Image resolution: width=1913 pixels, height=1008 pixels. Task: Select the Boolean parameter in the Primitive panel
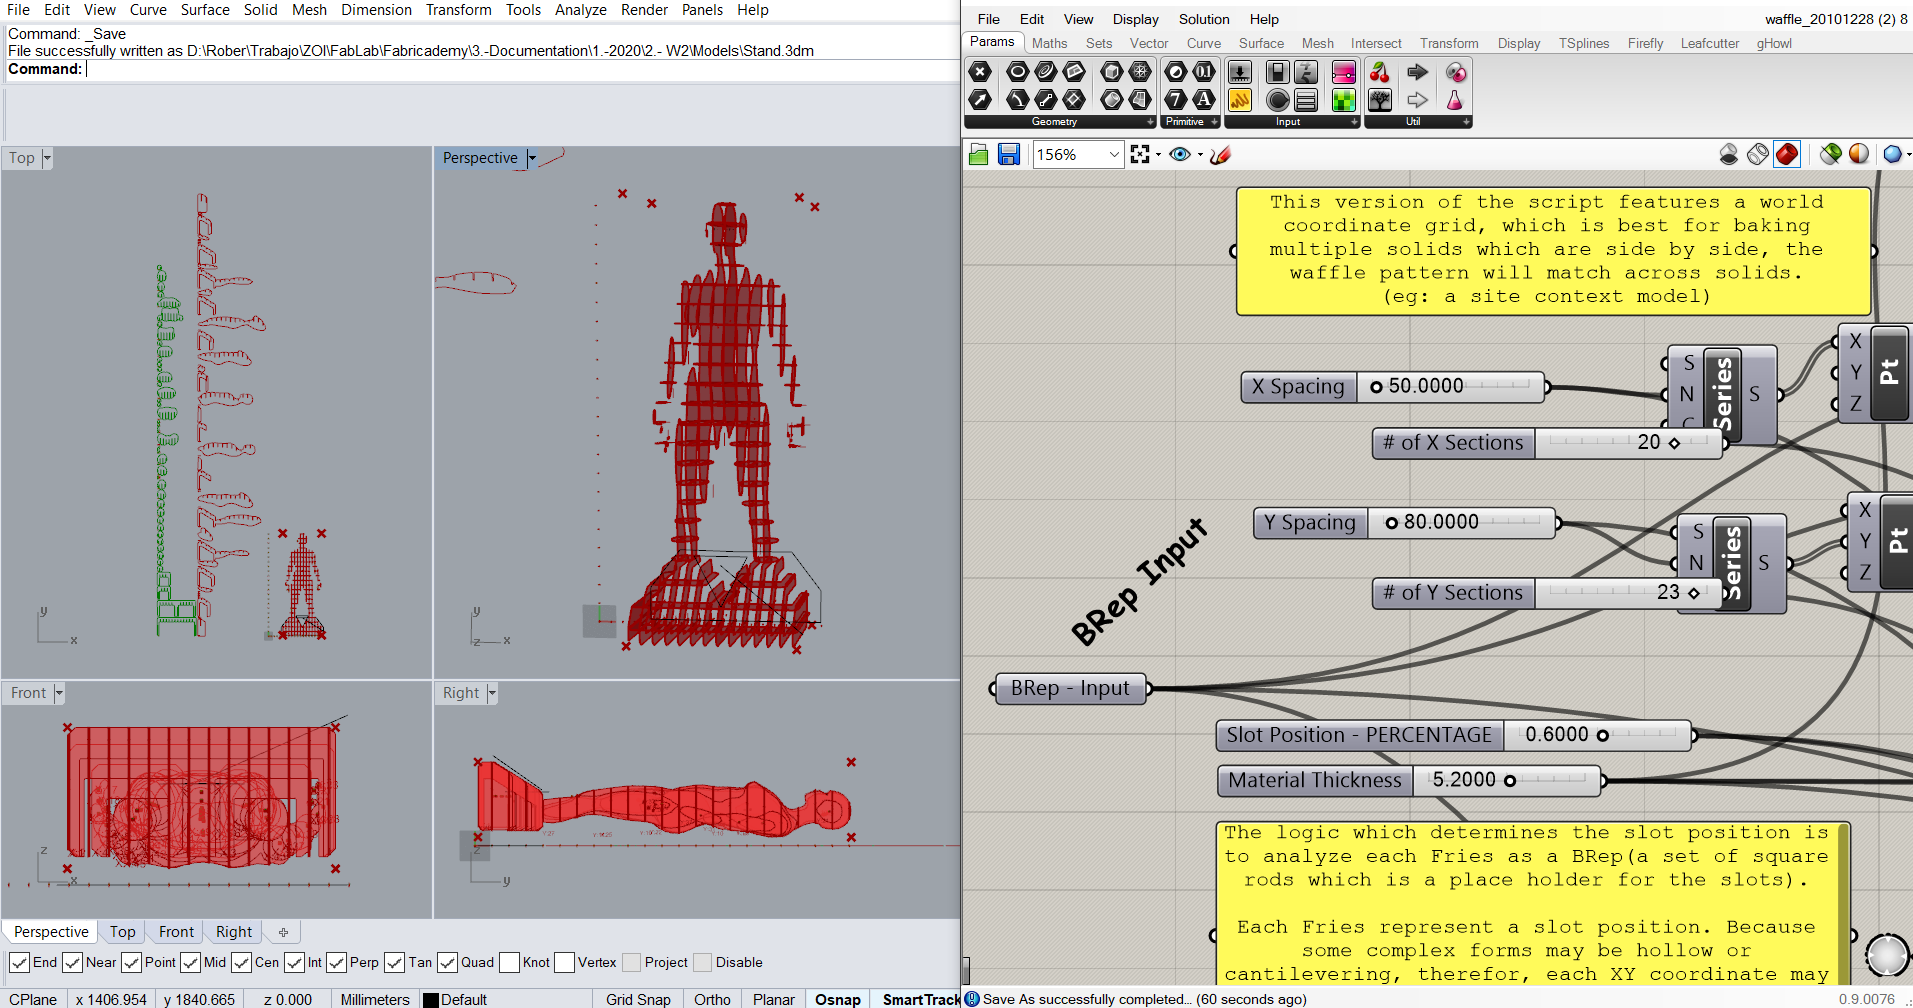tap(1177, 72)
